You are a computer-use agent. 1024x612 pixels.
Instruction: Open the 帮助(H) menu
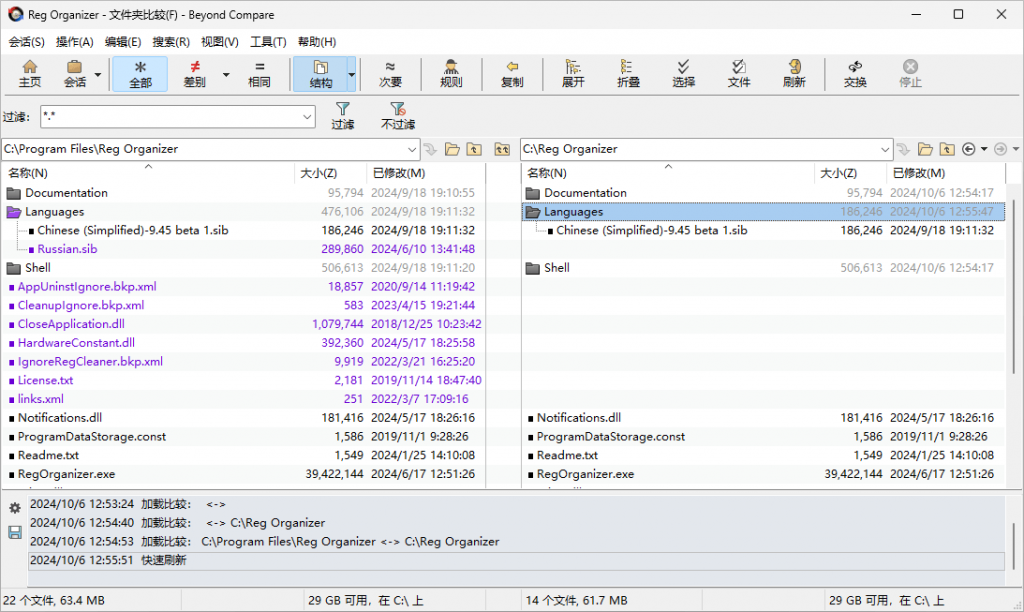(317, 42)
